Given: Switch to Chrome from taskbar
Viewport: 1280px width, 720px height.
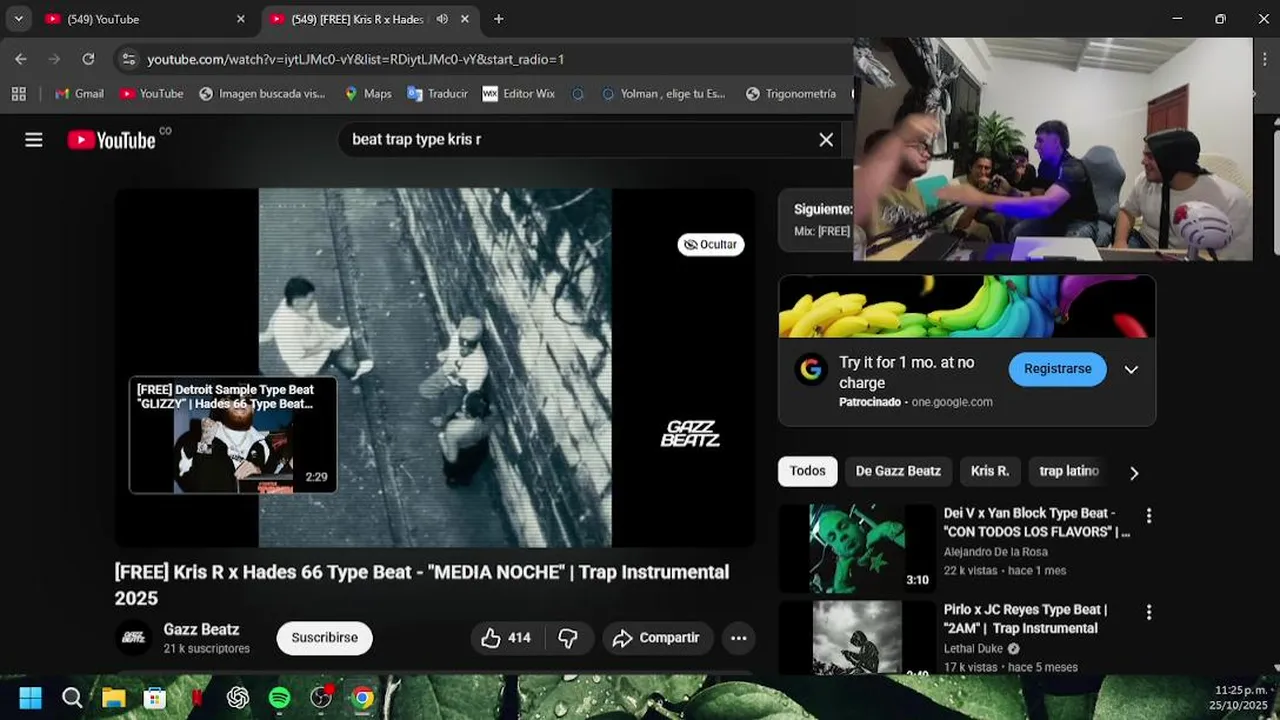Looking at the screenshot, I should [x=362, y=698].
